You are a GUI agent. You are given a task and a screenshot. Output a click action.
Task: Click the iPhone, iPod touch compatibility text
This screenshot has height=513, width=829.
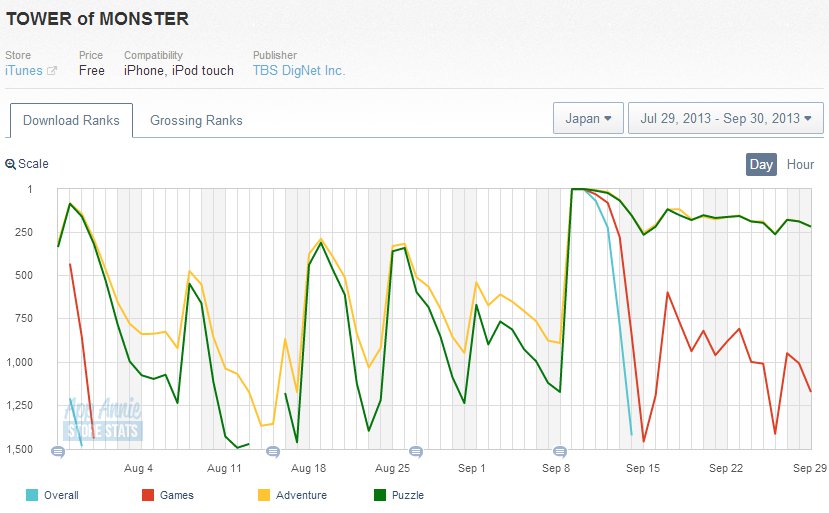click(179, 70)
